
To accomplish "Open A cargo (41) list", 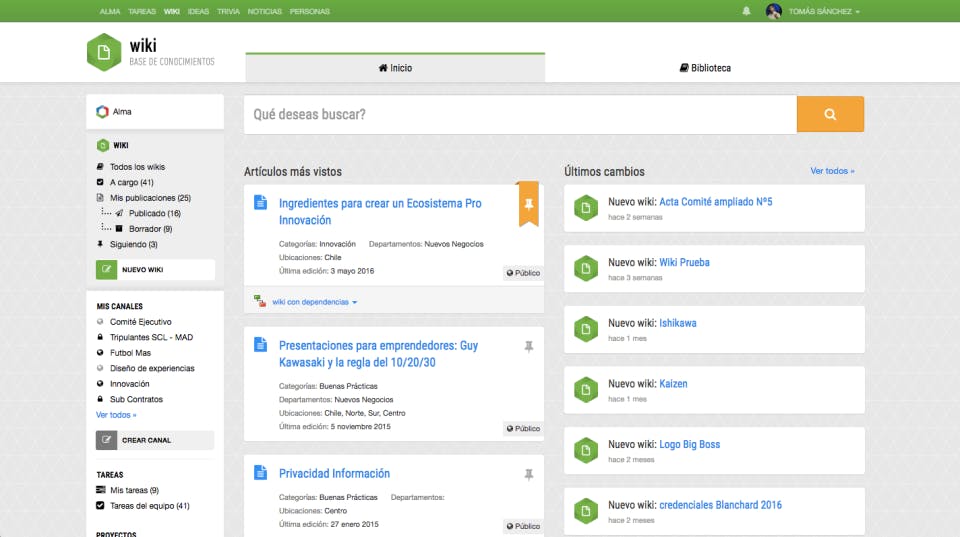I will pyautogui.click(x=132, y=182).
